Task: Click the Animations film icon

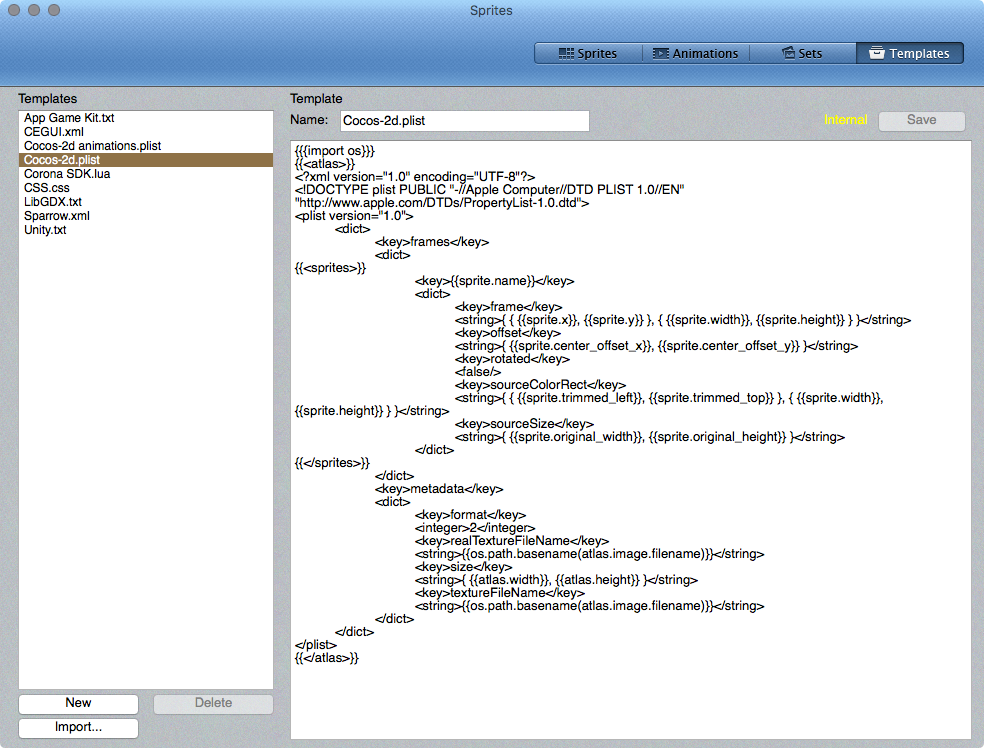Action: click(661, 53)
